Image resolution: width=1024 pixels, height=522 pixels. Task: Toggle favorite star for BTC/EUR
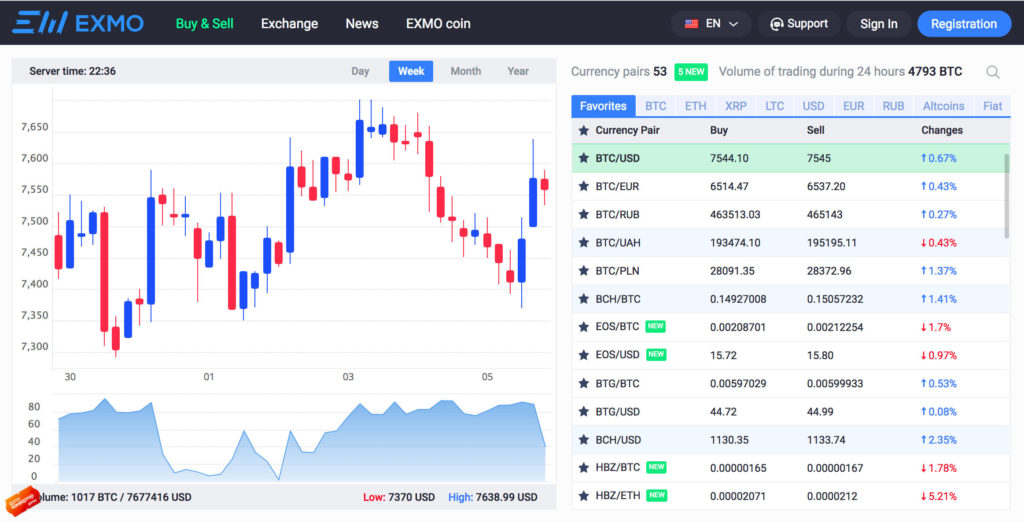pyautogui.click(x=584, y=186)
